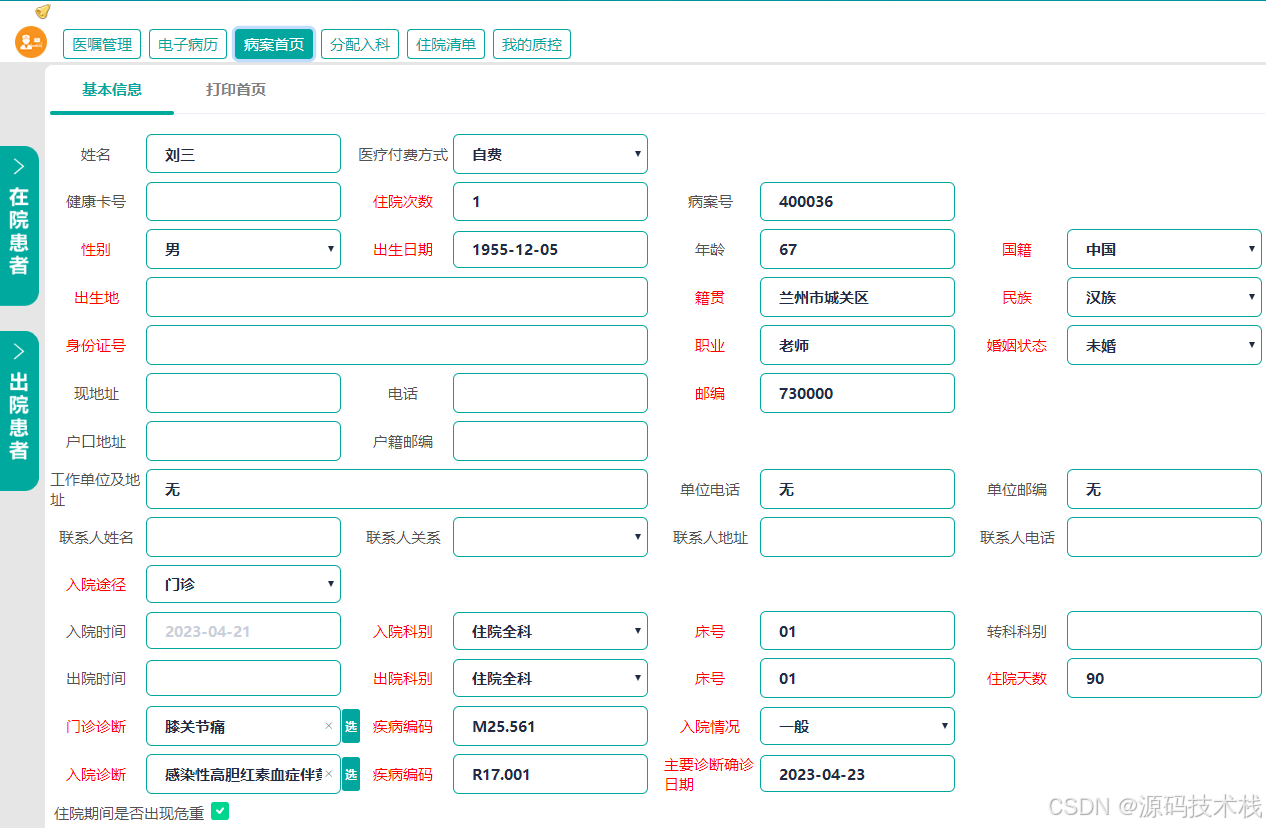Click the 住院天数 field showing 90
Screen dimensions: 1266x828
pyautogui.click(x=1164, y=678)
